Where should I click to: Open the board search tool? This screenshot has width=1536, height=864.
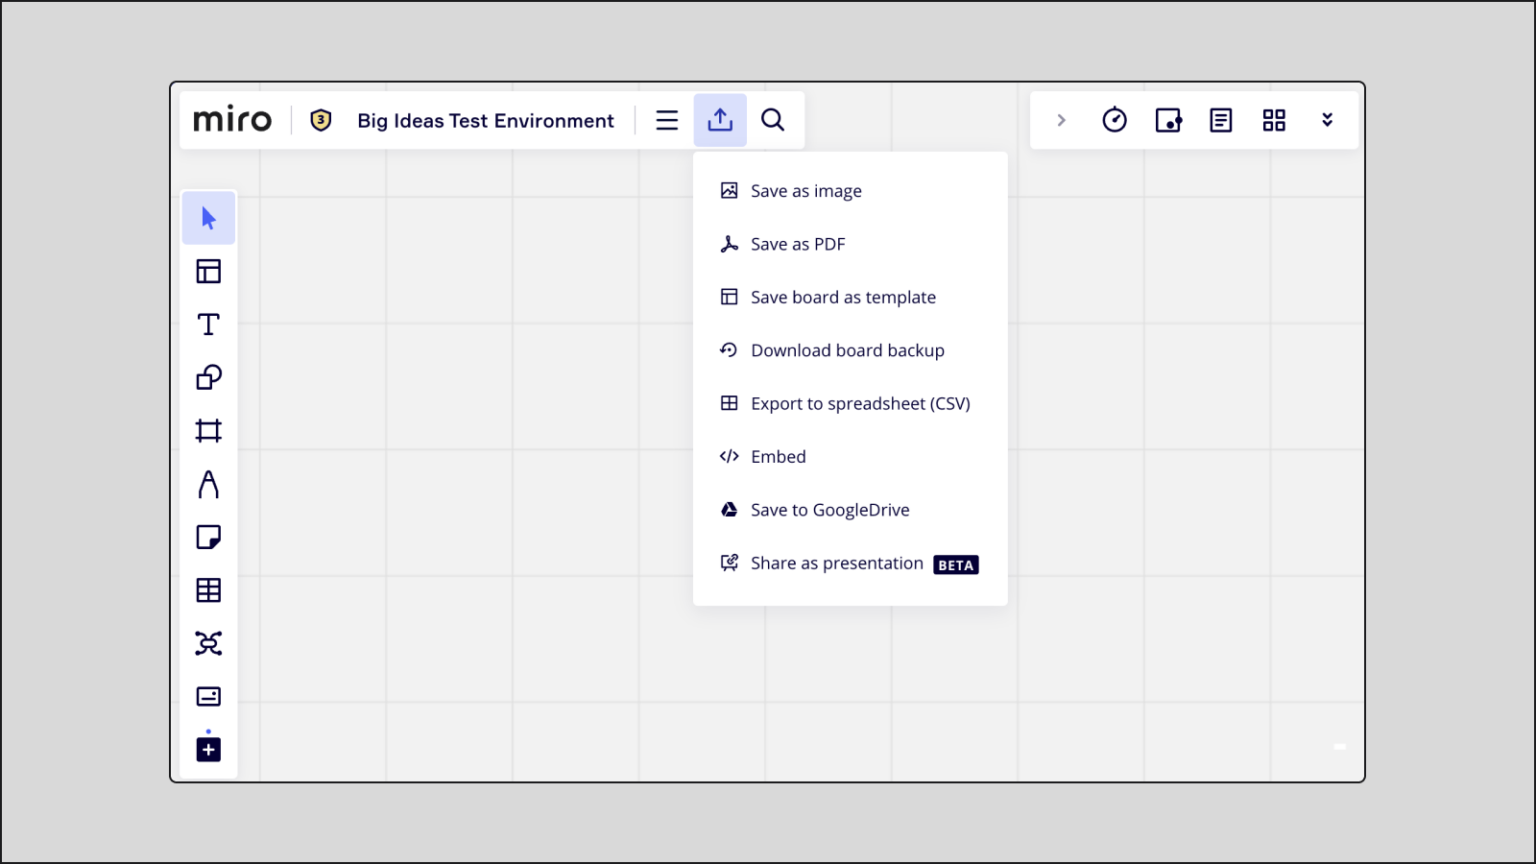click(772, 120)
